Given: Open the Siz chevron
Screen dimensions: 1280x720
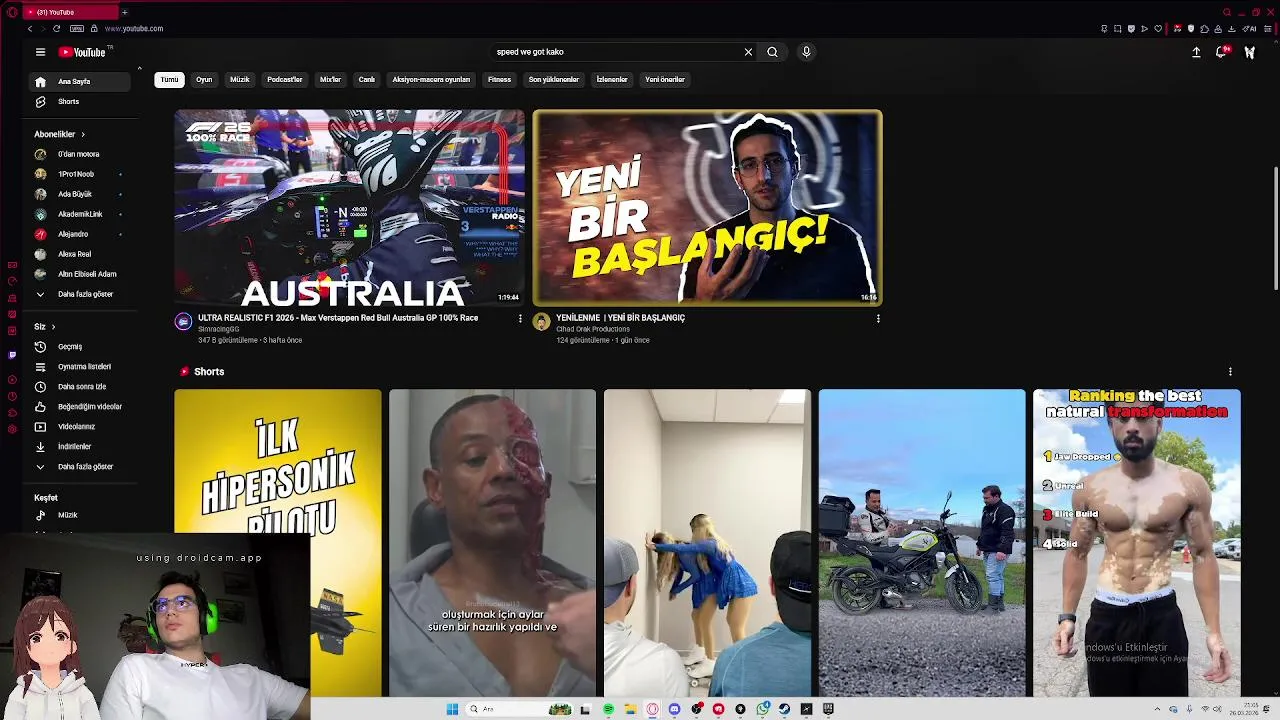Looking at the screenshot, I should pyautogui.click(x=53, y=327).
